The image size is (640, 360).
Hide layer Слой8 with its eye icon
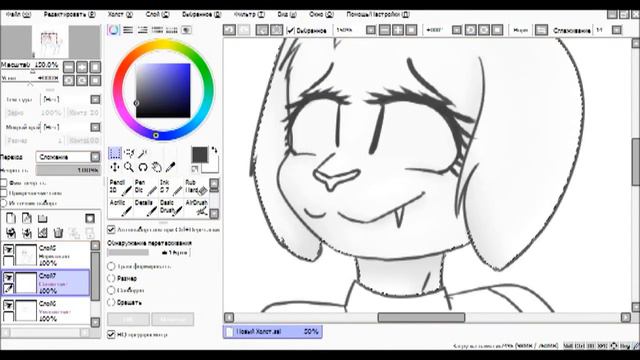[x=8, y=249]
